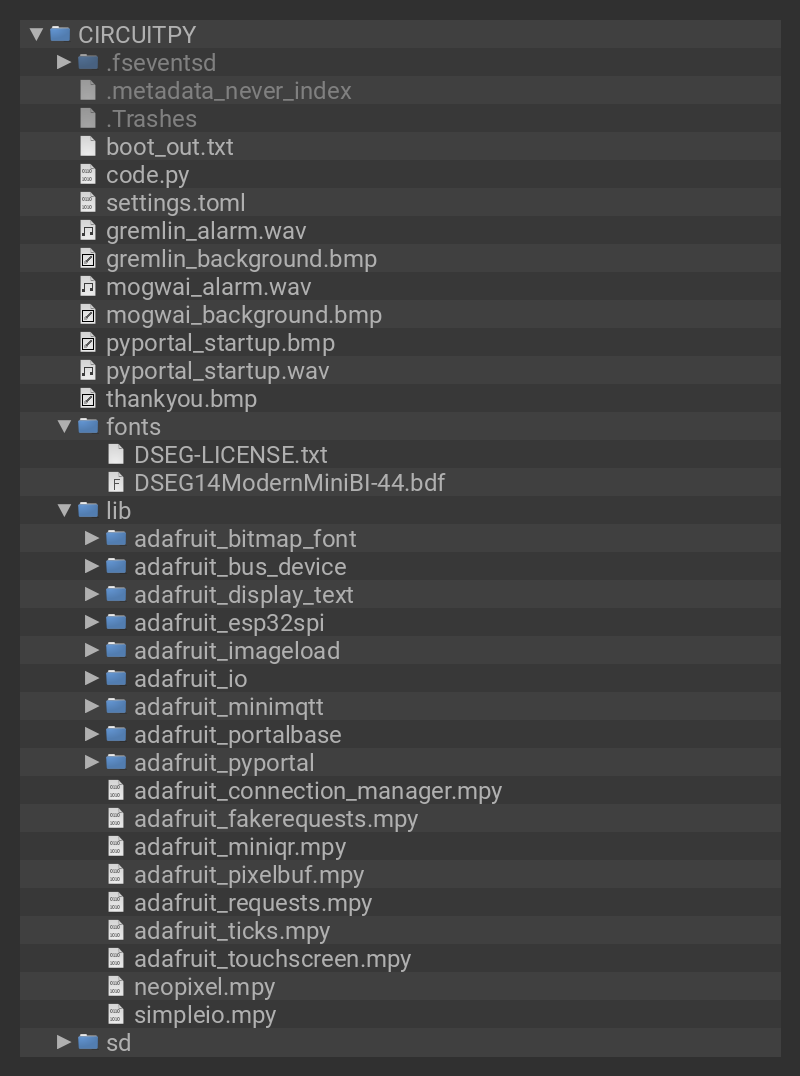800x1076 pixels.
Task: Collapse the CIRCUITPY root folder
Action: click(x=37, y=35)
